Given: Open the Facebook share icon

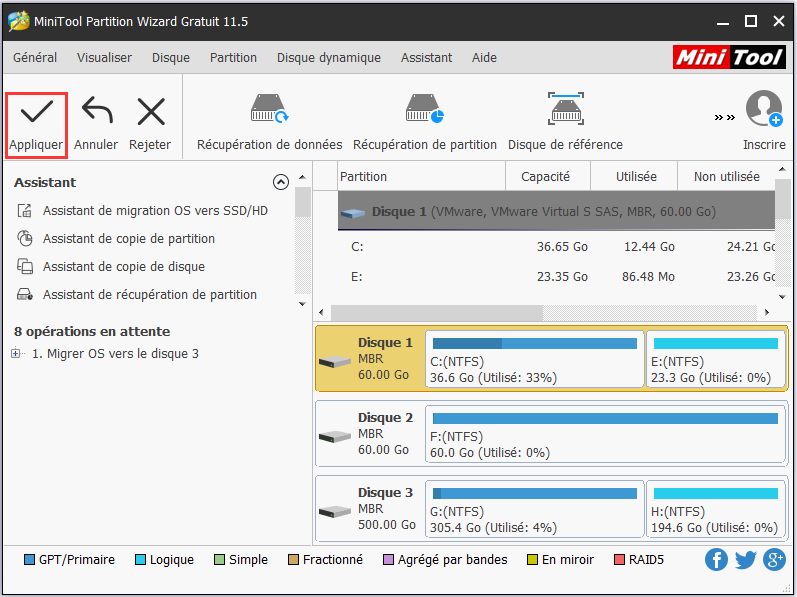Looking at the screenshot, I should click(716, 559).
